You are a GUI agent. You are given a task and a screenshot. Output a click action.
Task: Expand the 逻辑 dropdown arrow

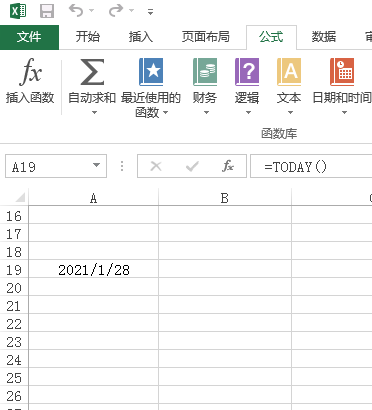248,112
